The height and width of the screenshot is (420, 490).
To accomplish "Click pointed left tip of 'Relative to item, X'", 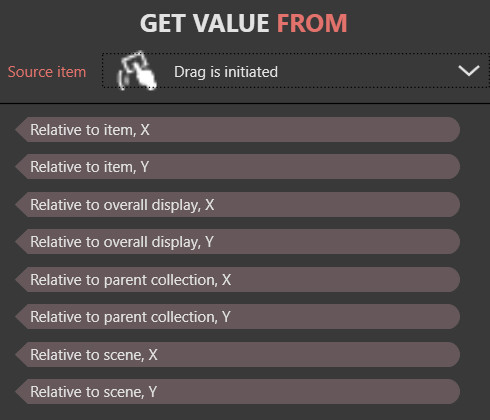I will click(21, 130).
